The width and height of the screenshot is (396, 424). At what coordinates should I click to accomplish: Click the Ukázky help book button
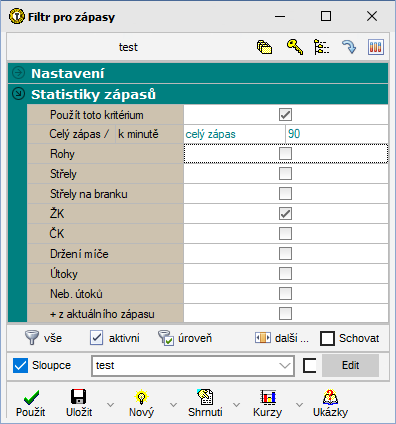tap(330, 403)
